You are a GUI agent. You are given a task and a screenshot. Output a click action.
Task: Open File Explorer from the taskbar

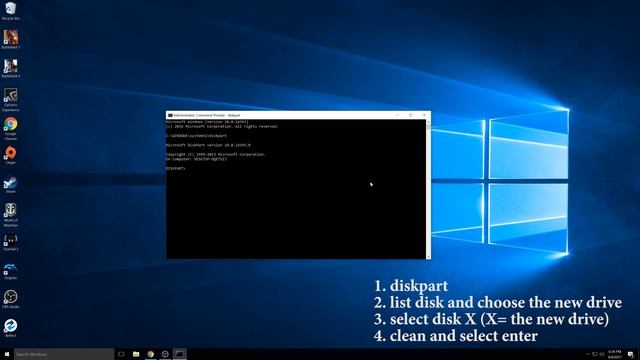point(136,354)
